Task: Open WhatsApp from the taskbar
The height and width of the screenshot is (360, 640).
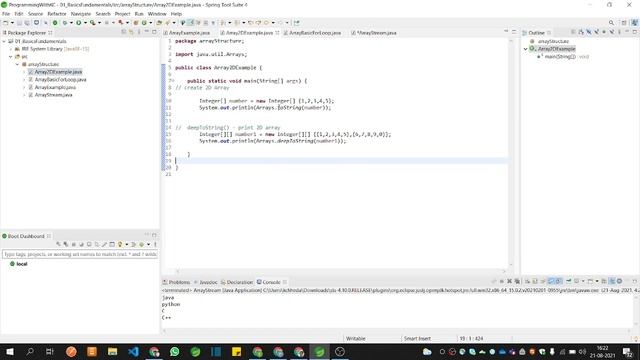Action: tap(174, 351)
